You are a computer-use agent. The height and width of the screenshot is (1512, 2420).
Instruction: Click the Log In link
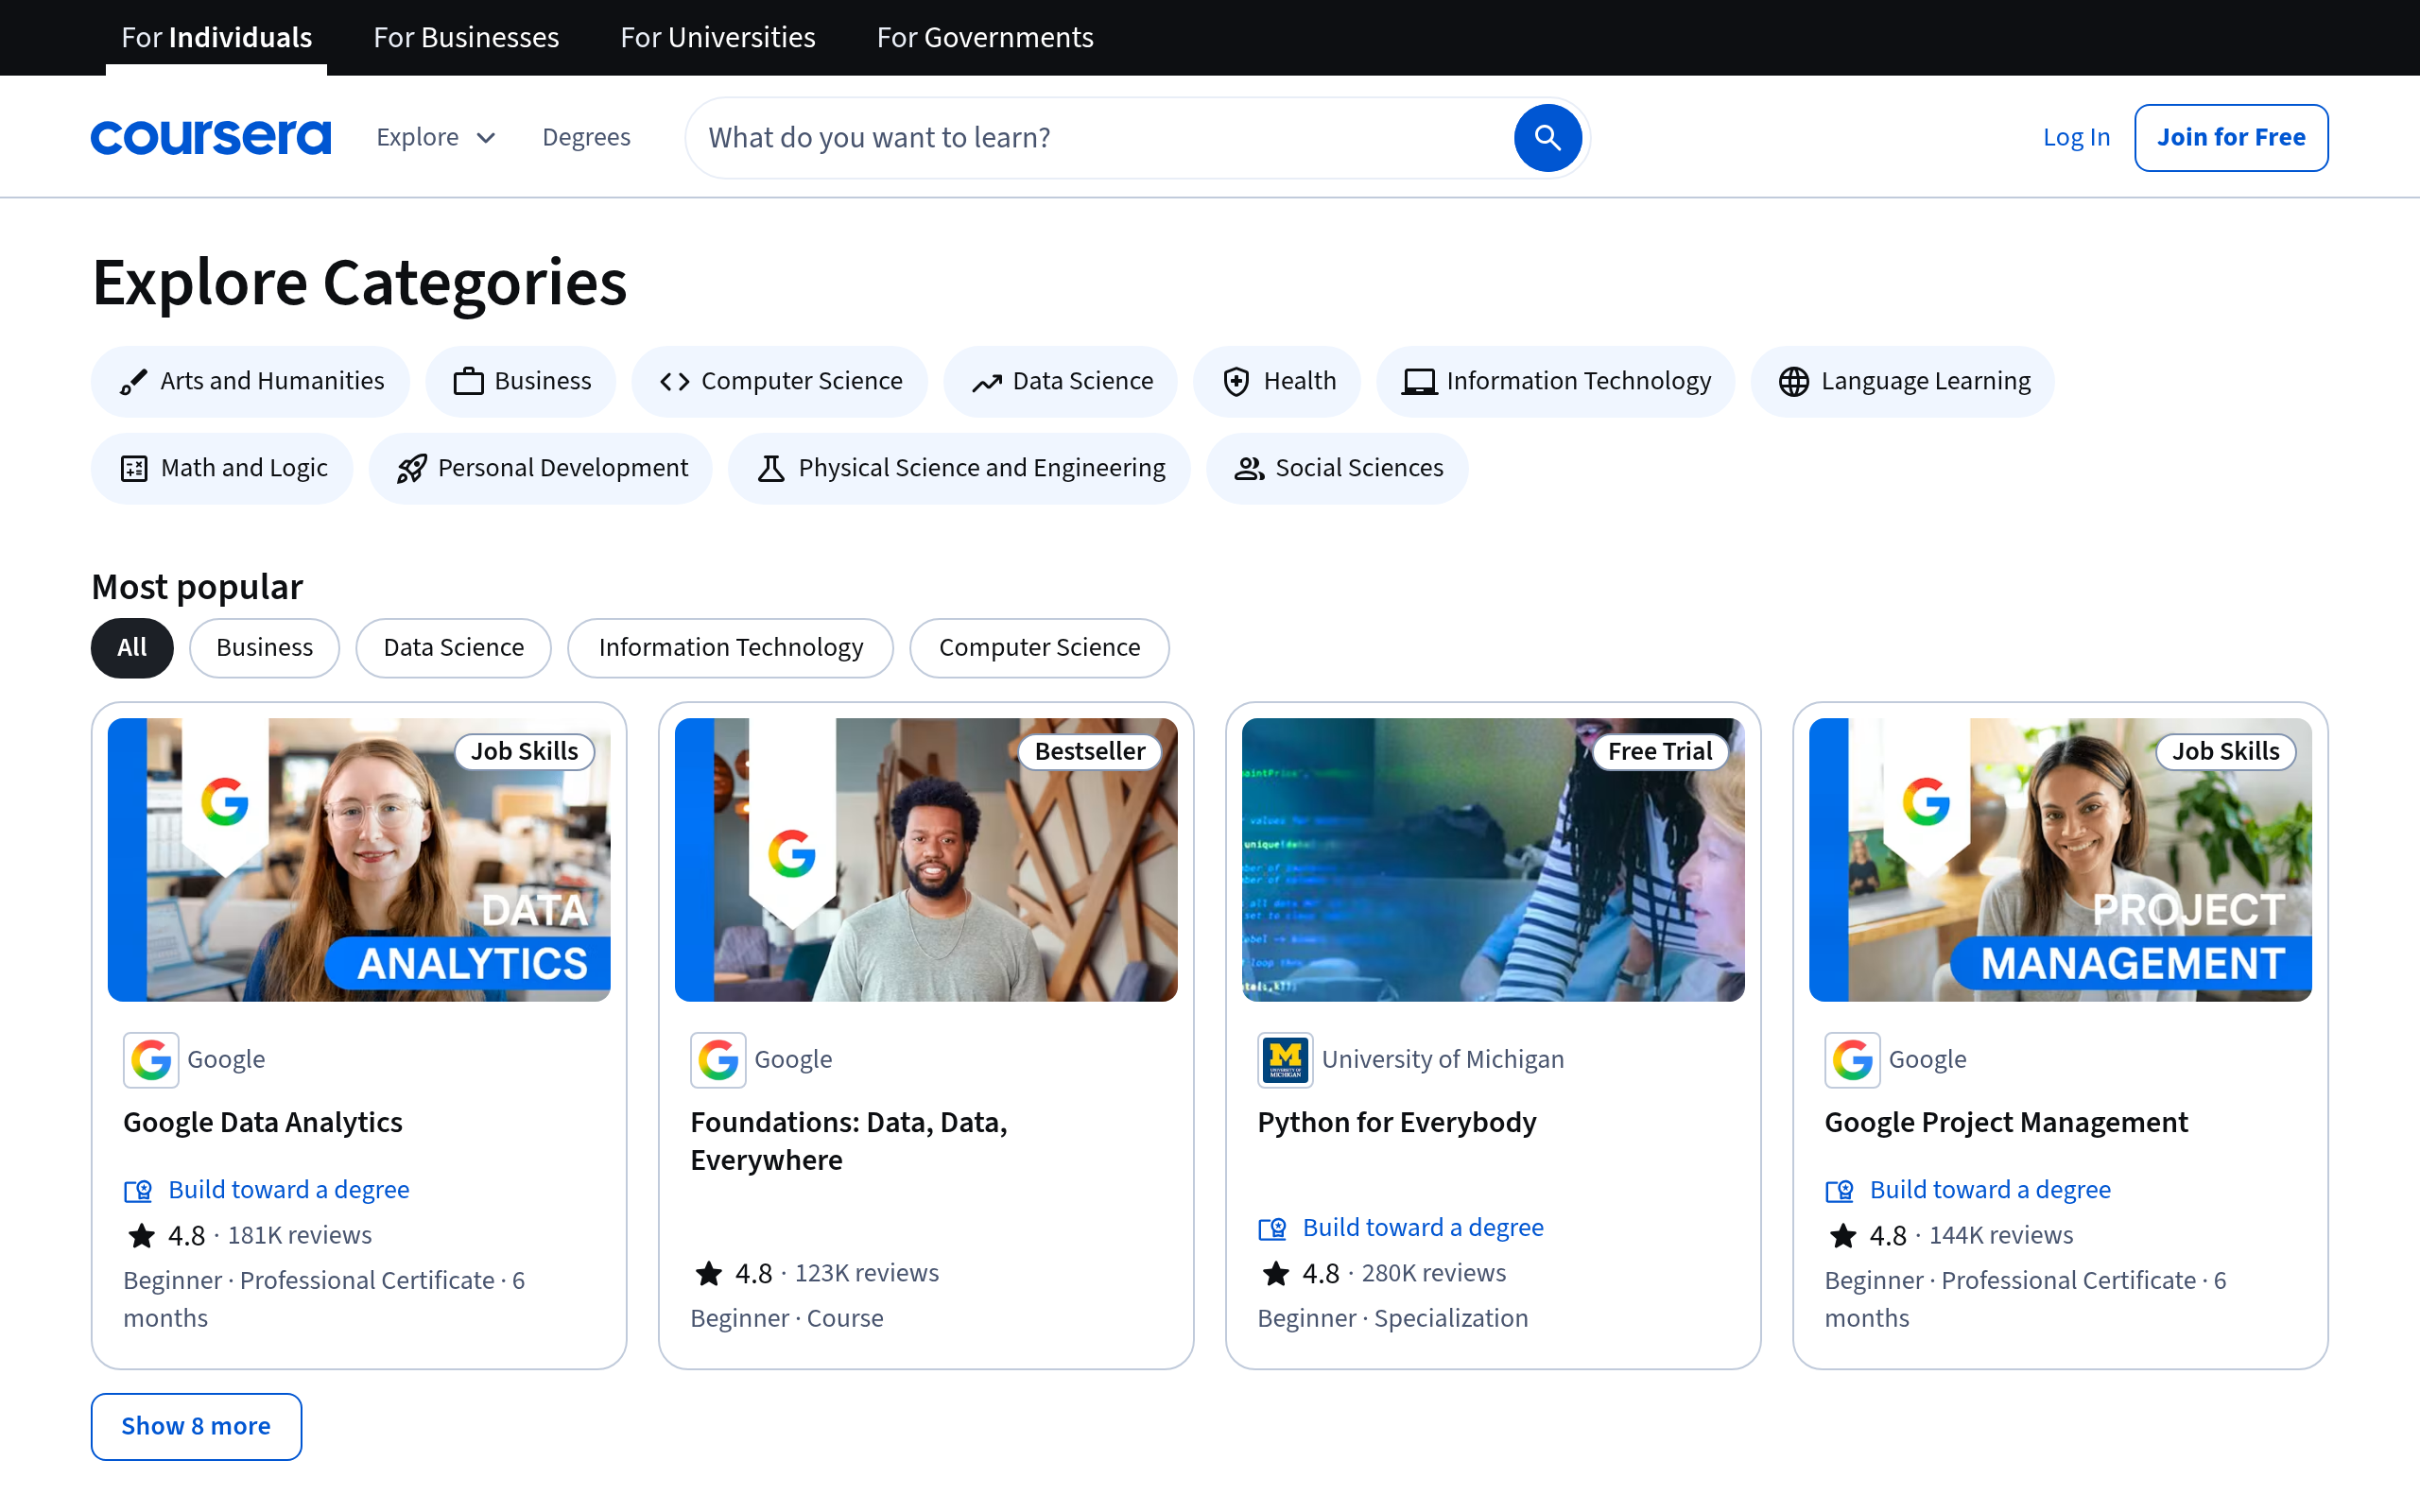[2076, 137]
